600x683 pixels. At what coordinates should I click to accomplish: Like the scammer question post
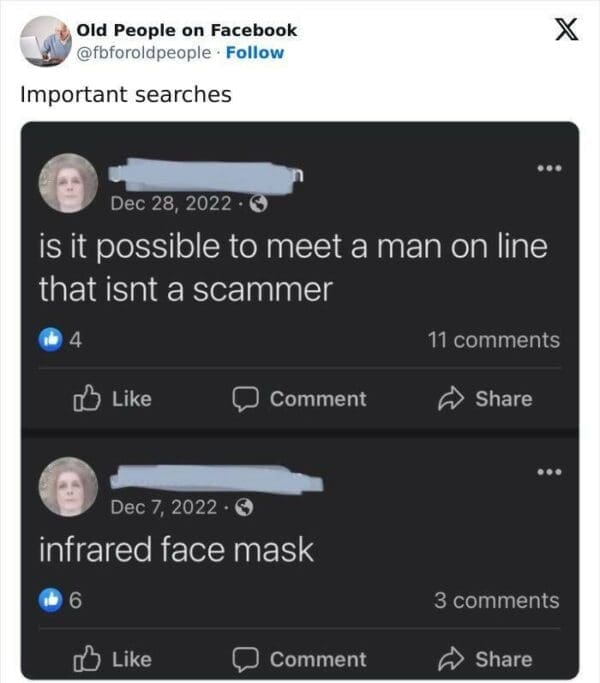point(114,398)
